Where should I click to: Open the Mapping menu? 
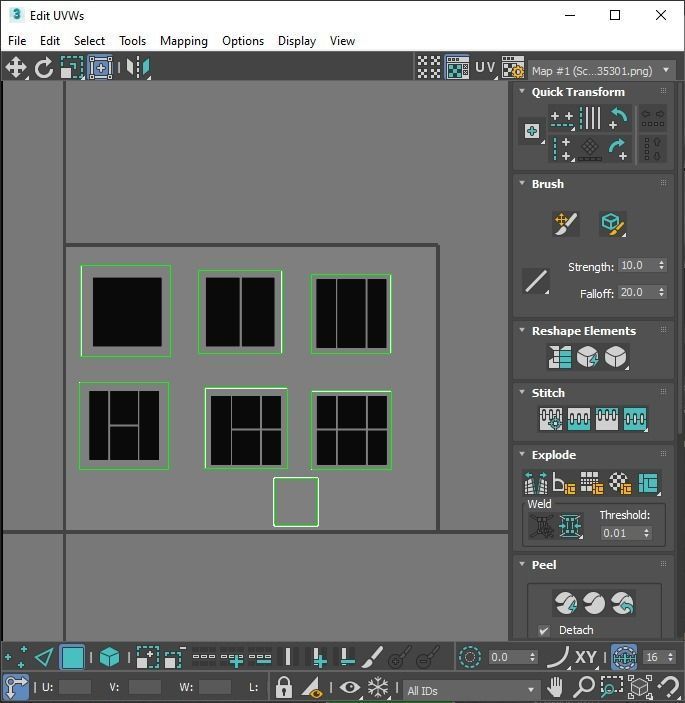(184, 41)
